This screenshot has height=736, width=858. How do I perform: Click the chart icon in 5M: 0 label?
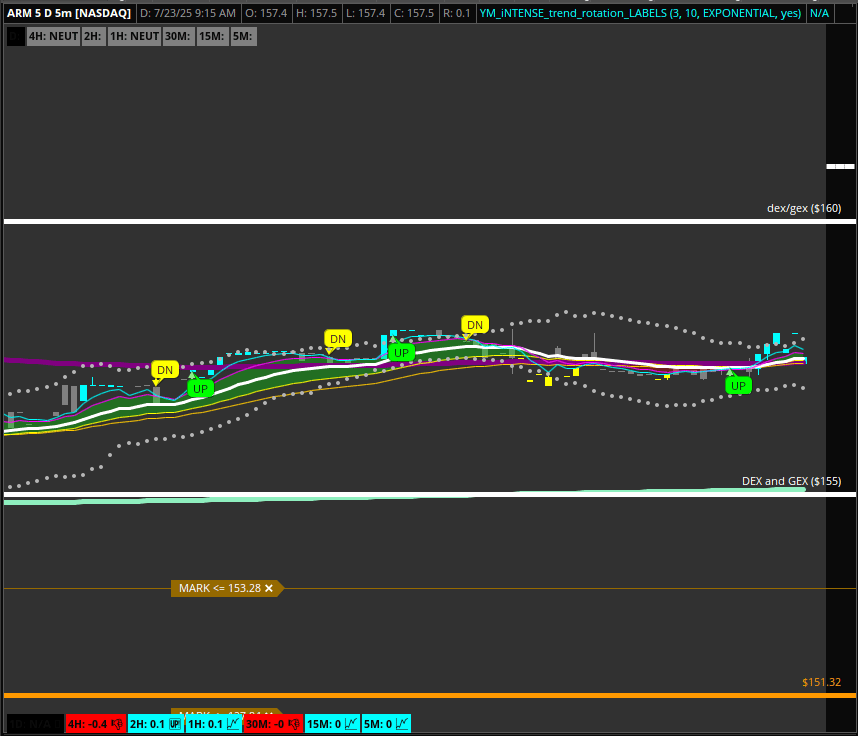point(402,724)
